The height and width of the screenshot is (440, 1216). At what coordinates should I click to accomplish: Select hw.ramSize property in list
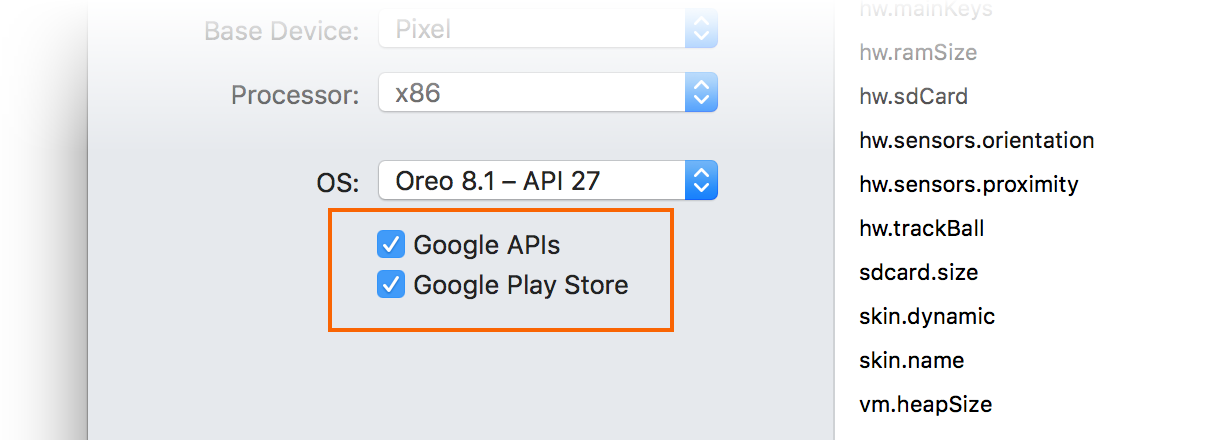click(x=918, y=52)
